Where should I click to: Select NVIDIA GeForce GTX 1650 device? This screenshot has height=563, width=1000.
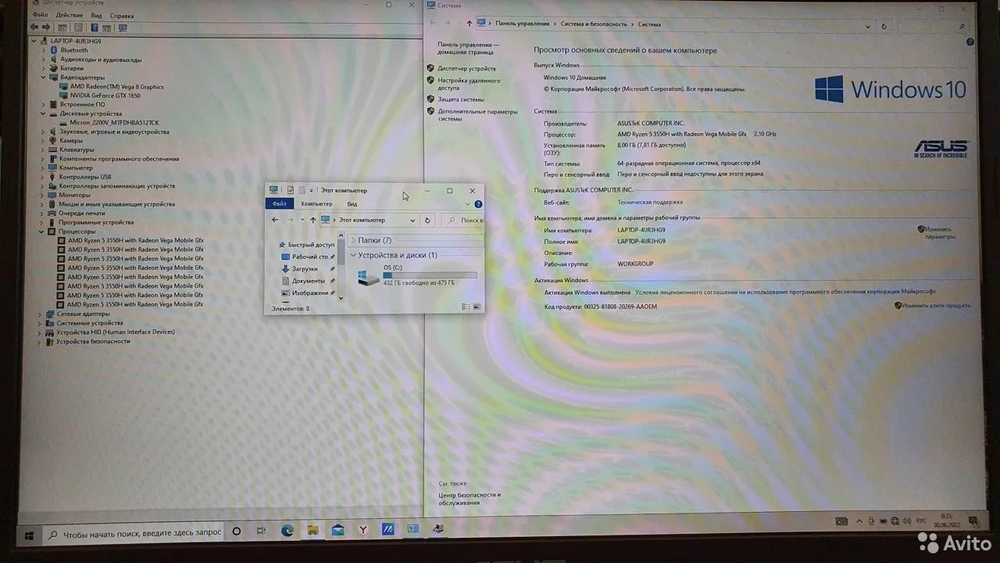pos(105,96)
